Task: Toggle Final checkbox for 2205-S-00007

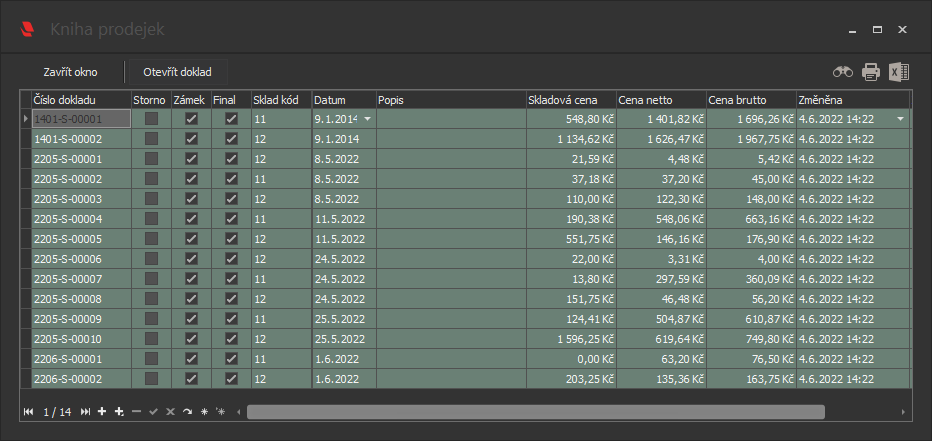Action: point(231,279)
